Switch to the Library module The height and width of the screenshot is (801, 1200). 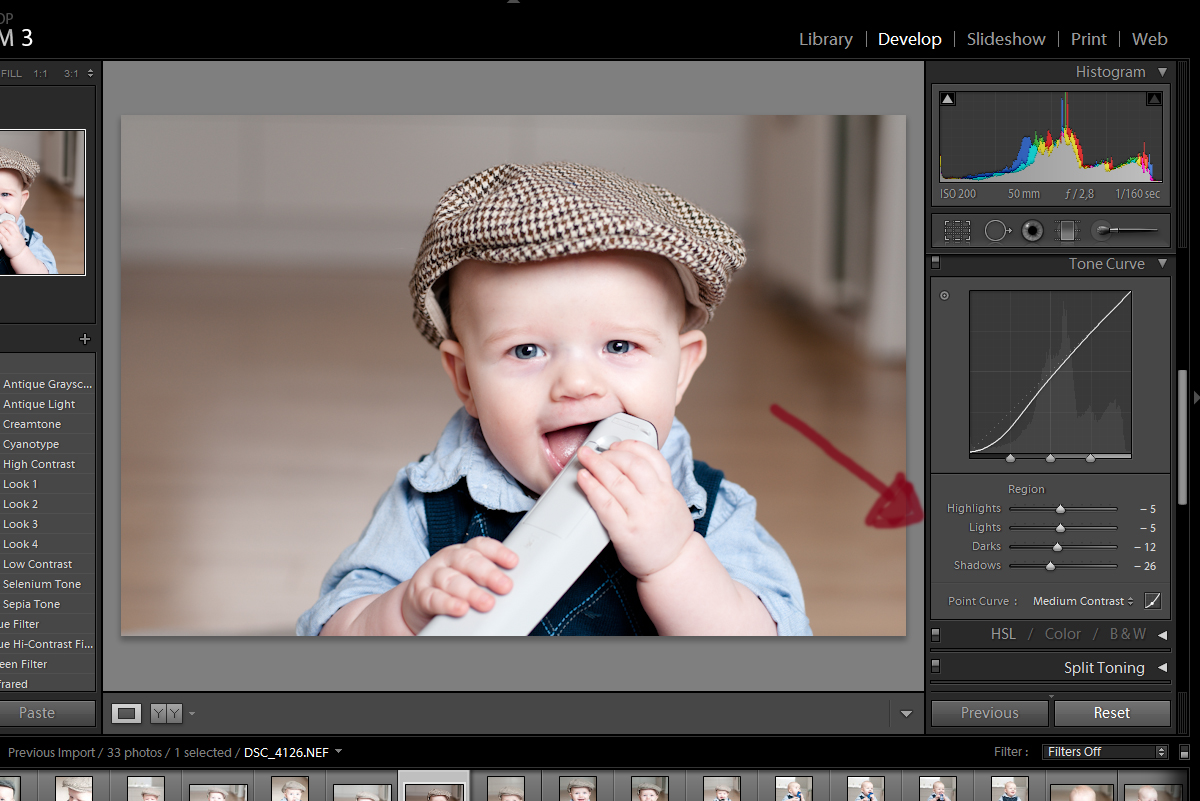pos(825,39)
